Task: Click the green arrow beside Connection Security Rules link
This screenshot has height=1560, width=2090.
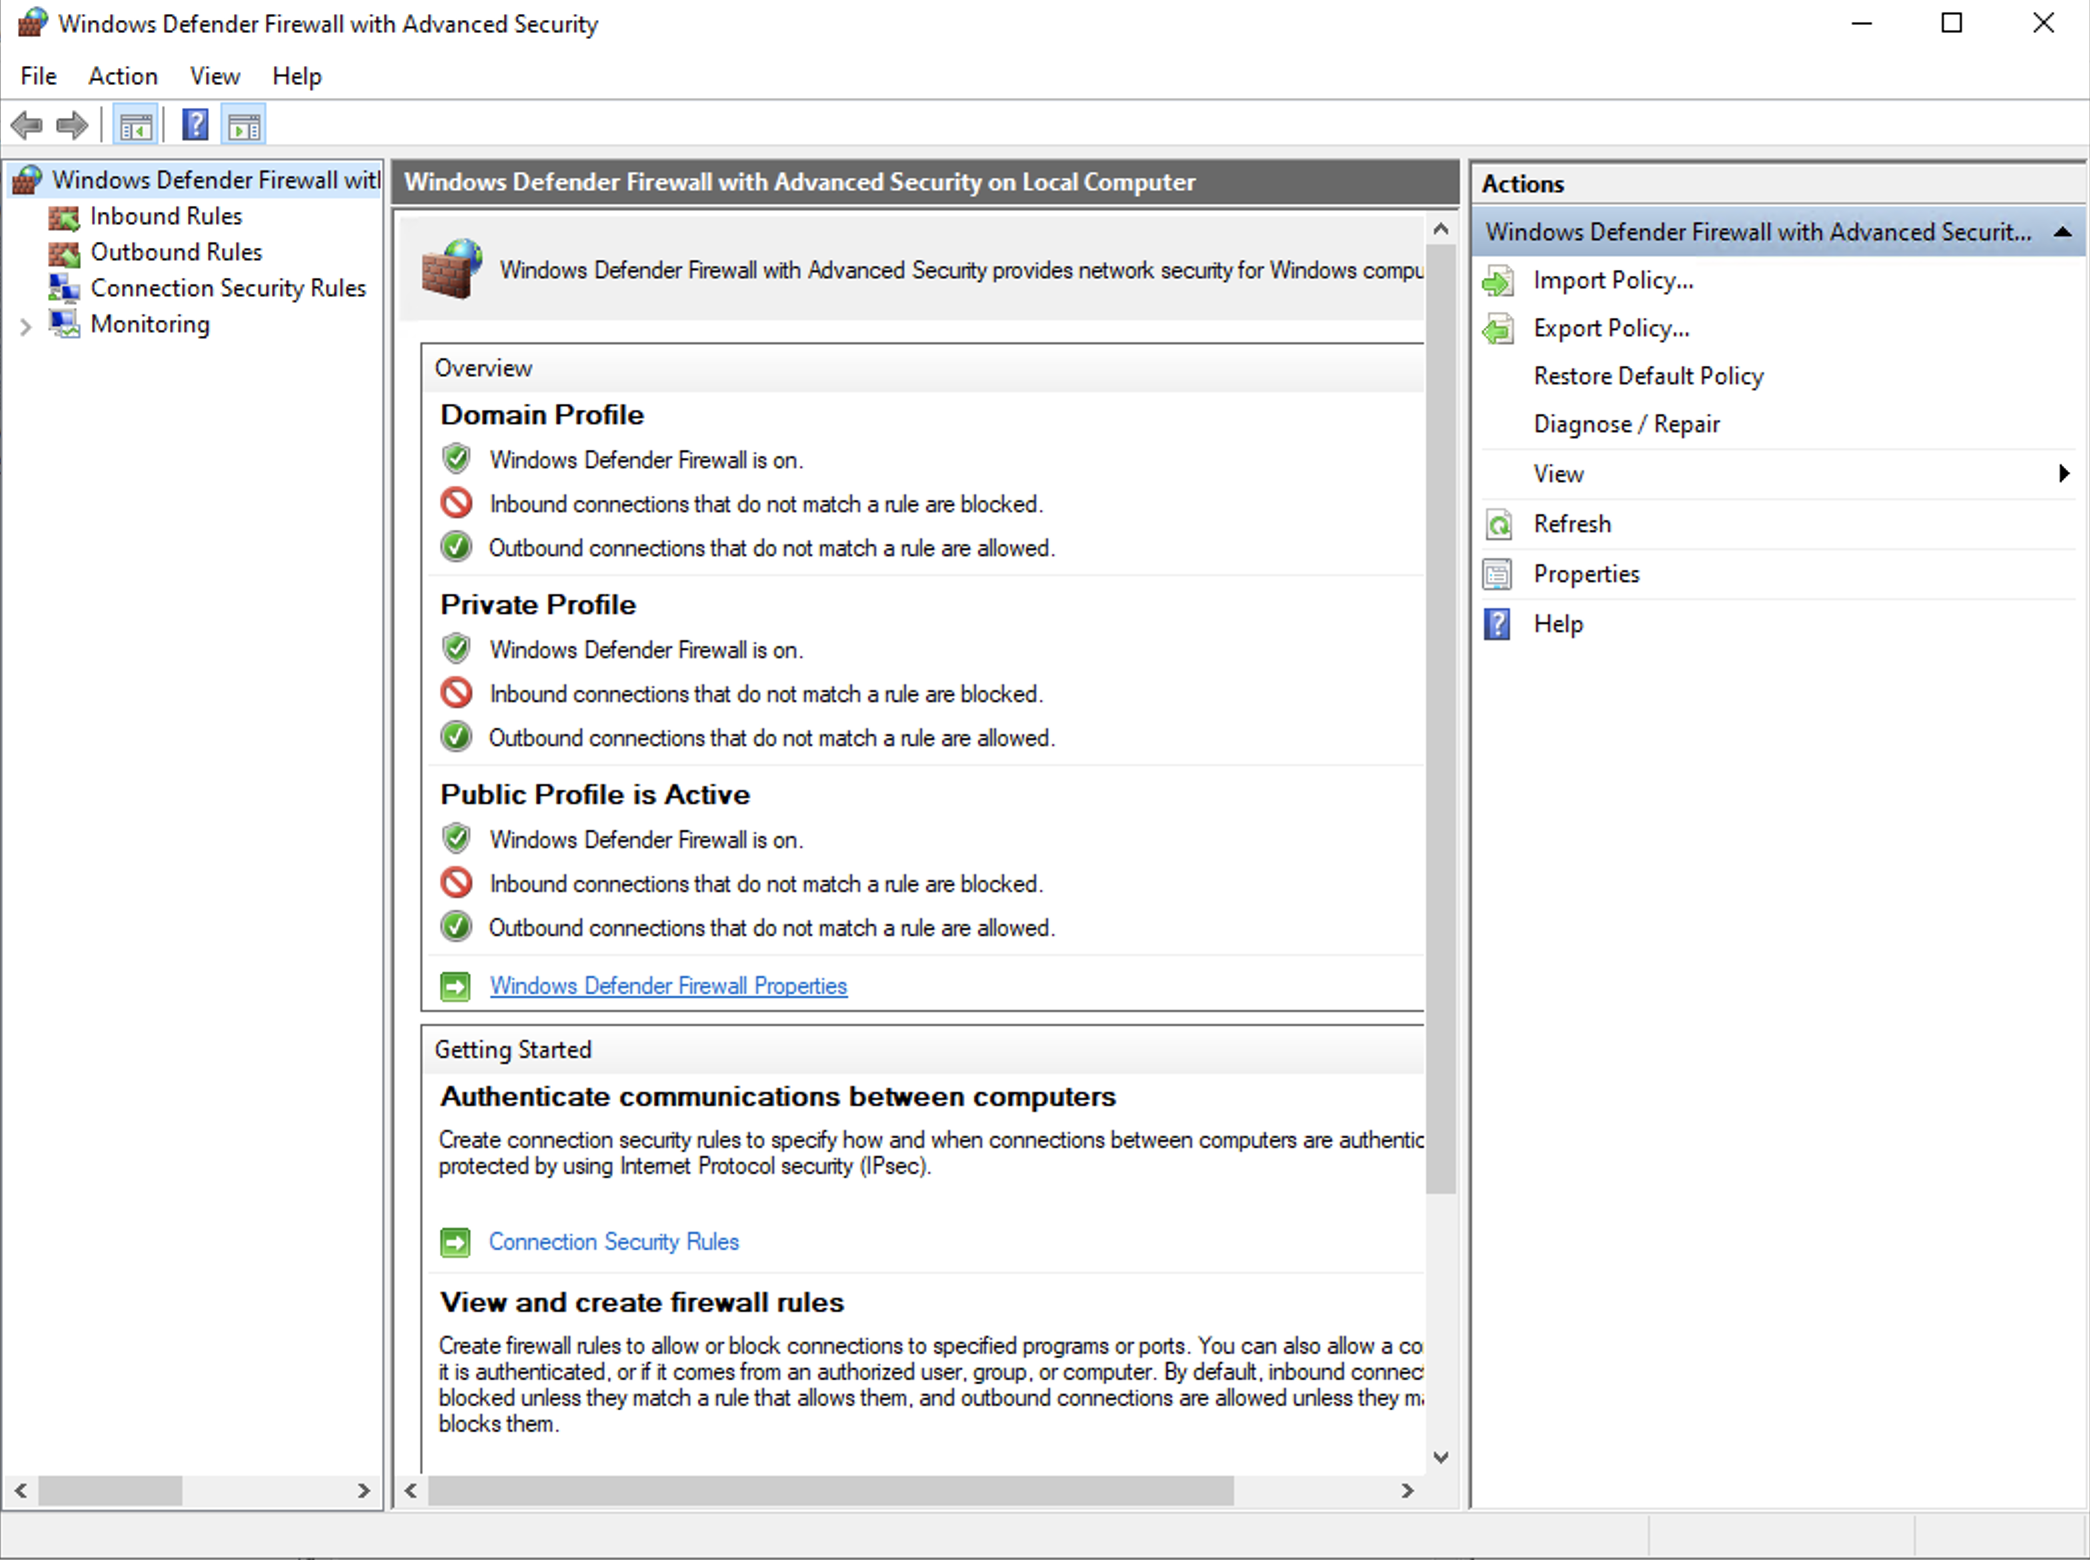Action: click(x=455, y=1242)
